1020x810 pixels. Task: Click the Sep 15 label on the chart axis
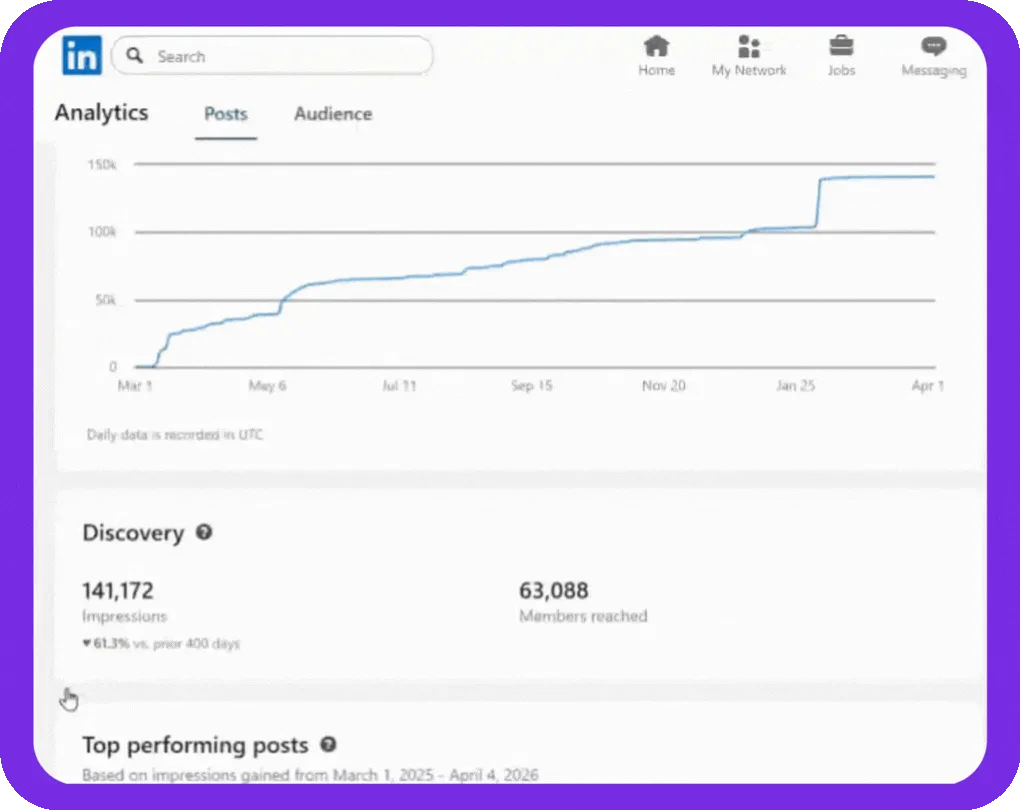tap(531, 386)
